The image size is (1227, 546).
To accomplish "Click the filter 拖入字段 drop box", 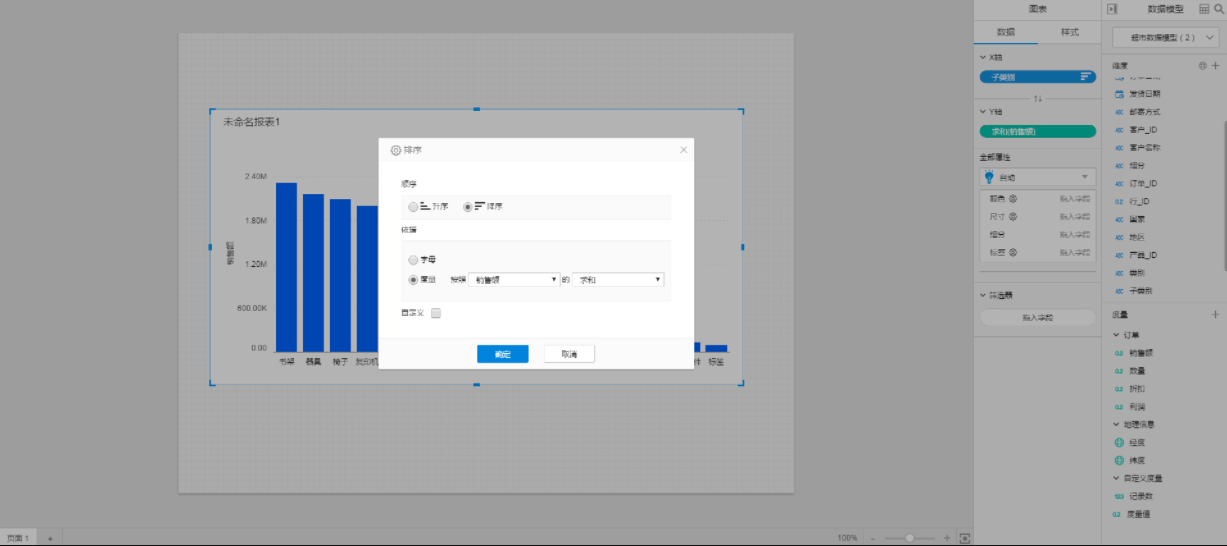I will pyautogui.click(x=1037, y=317).
